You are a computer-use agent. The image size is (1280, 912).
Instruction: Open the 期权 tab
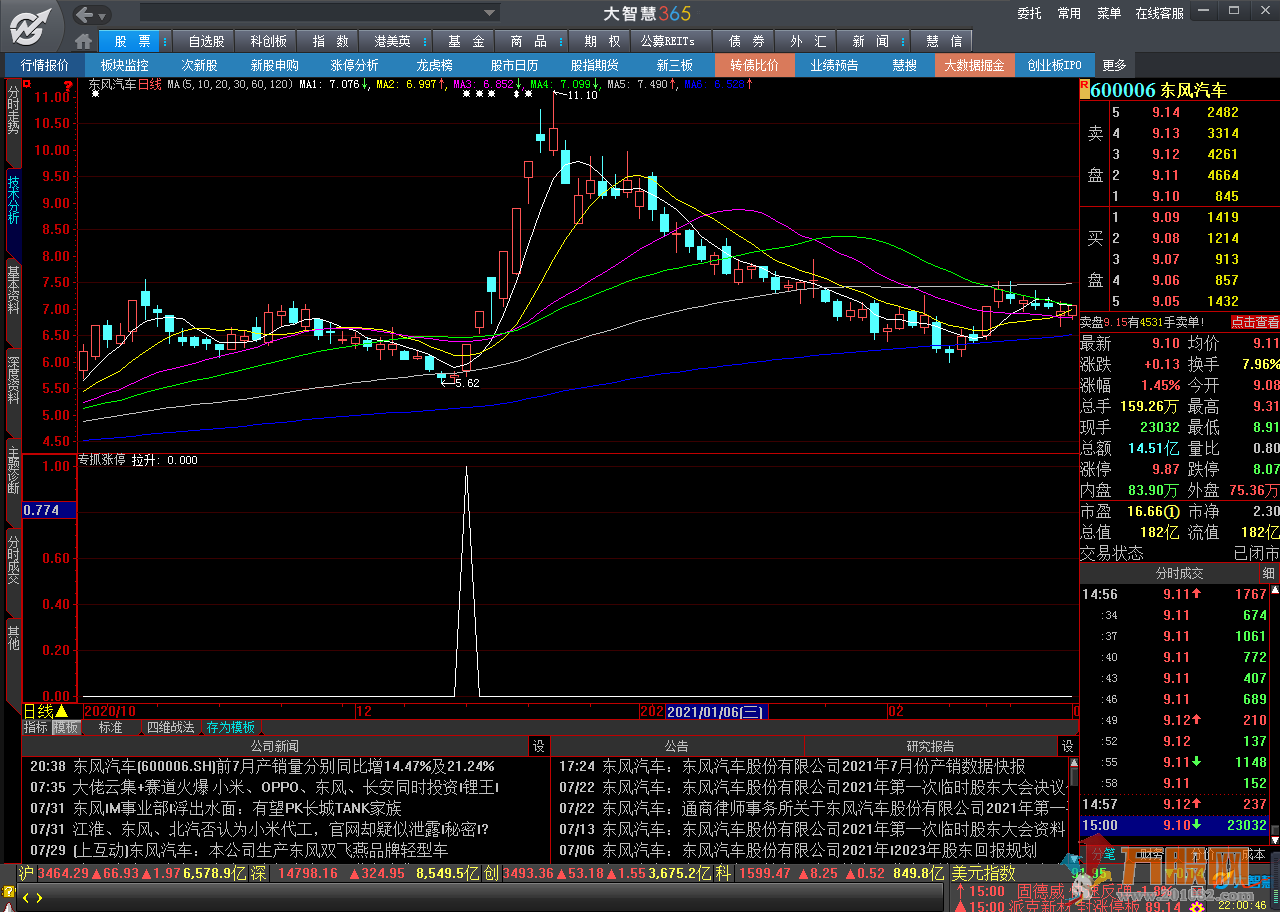tap(602, 41)
